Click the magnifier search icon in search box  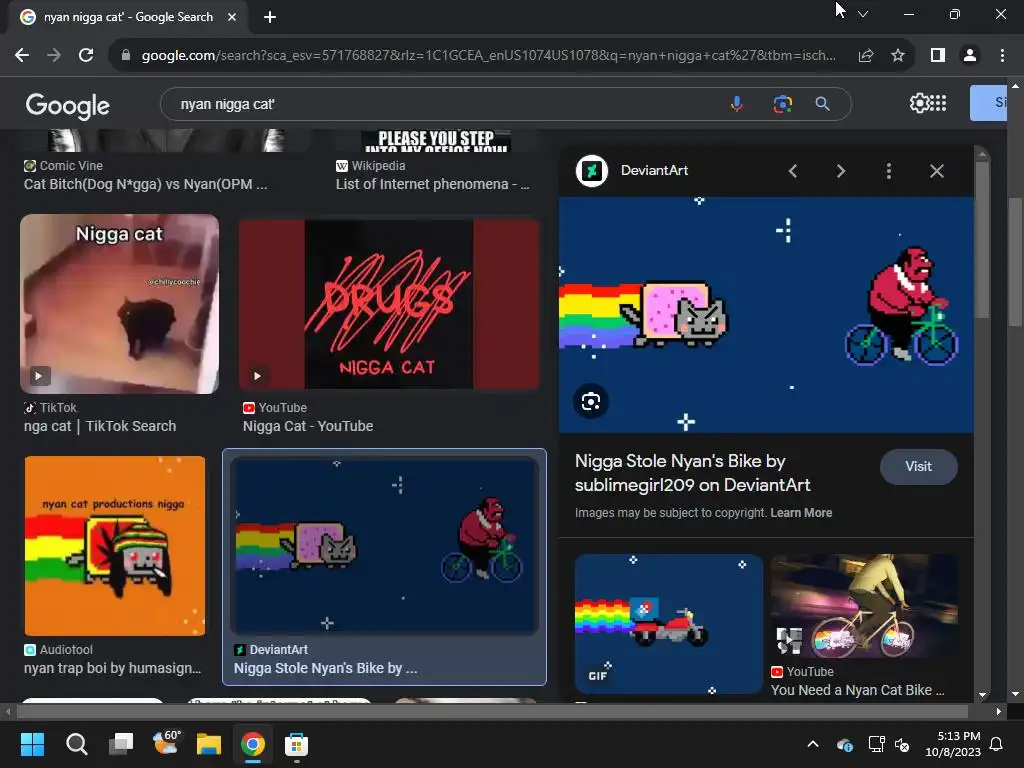823,104
